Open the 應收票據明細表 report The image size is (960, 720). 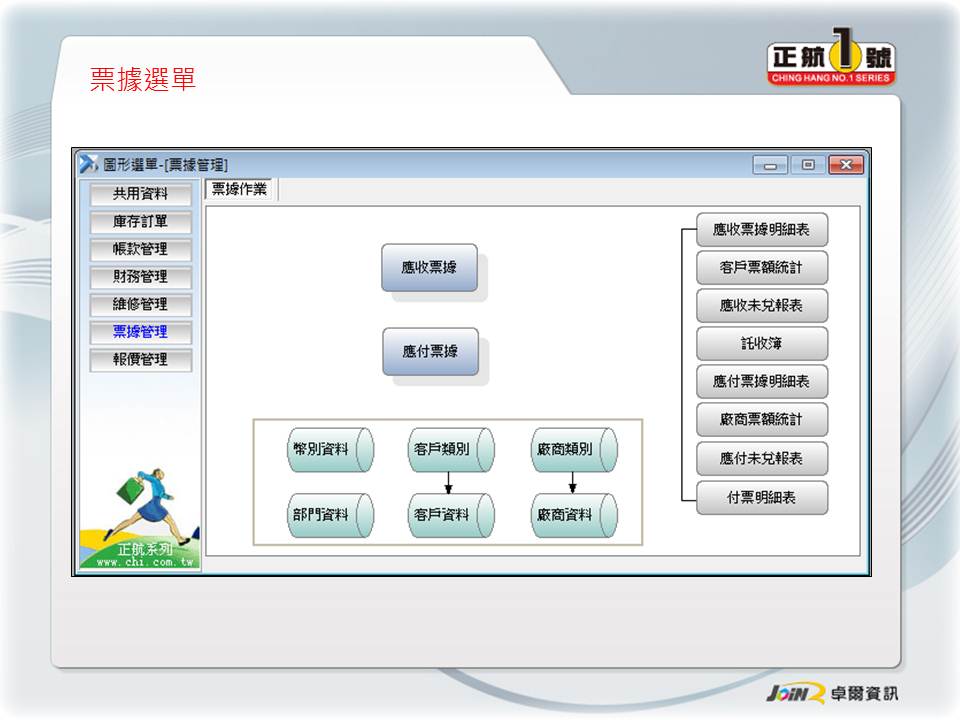click(x=762, y=230)
